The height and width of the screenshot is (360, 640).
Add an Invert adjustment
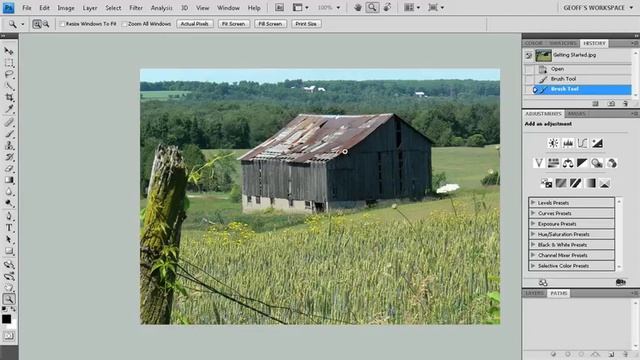(x=546, y=183)
